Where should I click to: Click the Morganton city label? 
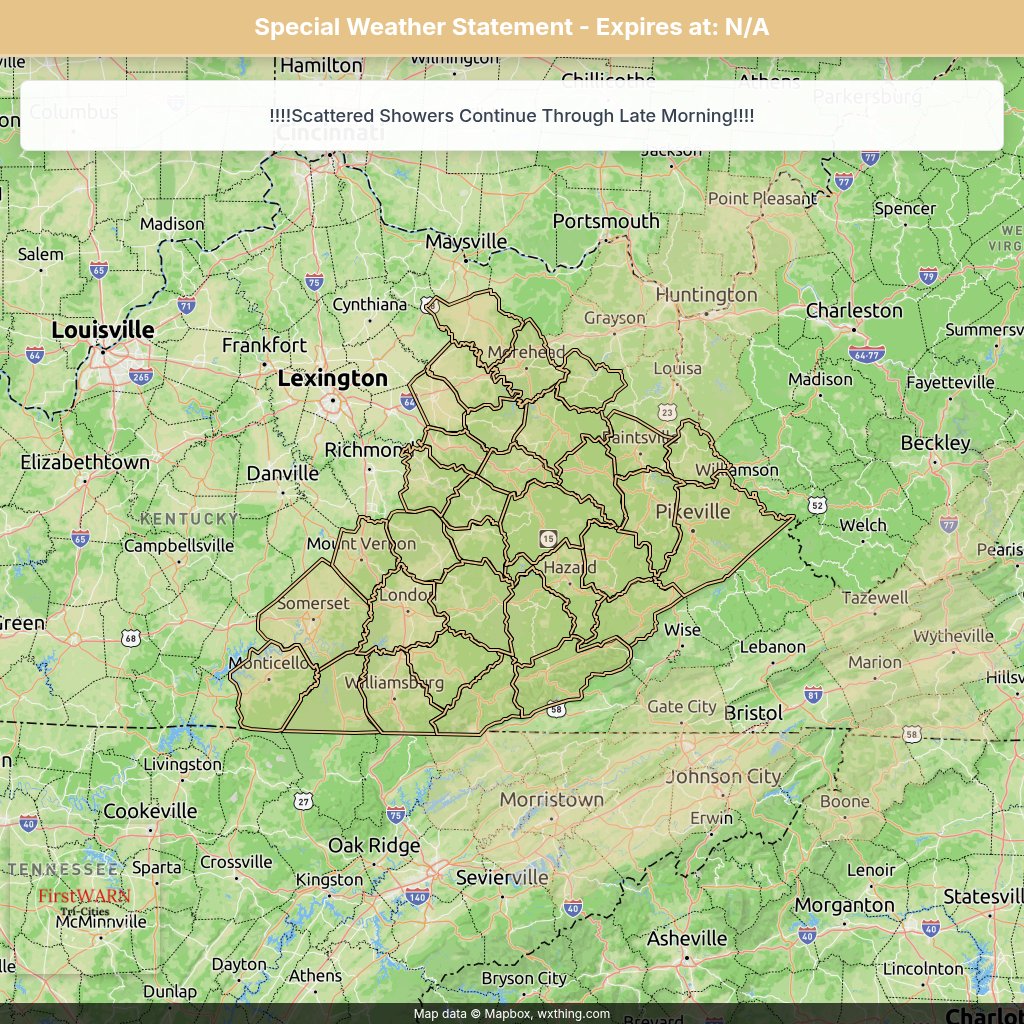(x=844, y=905)
